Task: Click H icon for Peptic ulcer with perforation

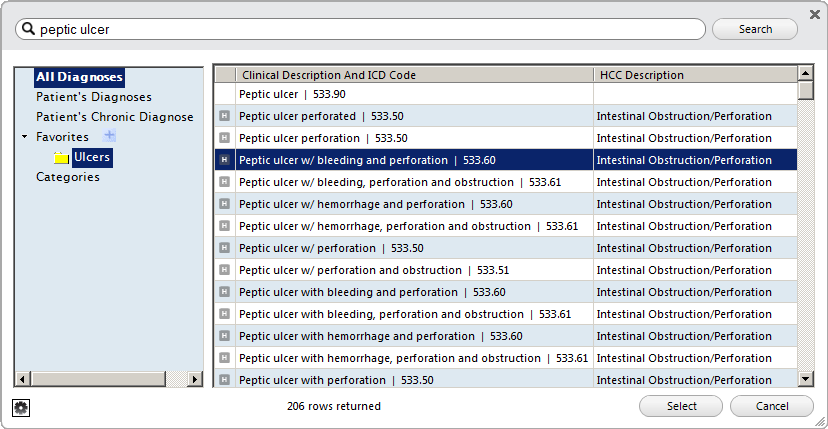Action: pyautogui.click(x=224, y=380)
